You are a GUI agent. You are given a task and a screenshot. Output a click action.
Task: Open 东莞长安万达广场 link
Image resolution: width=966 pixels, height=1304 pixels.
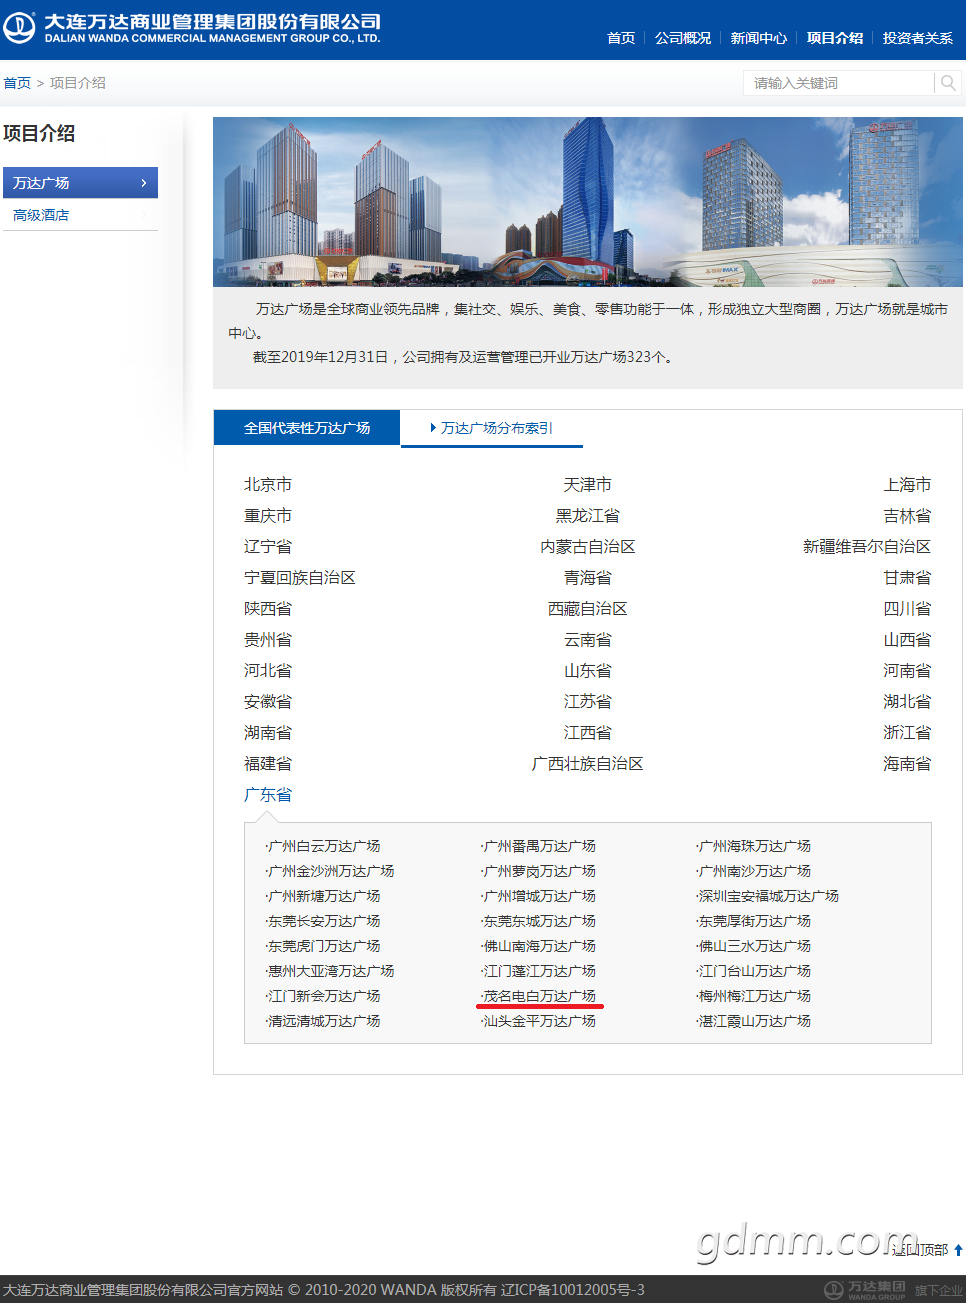324,921
